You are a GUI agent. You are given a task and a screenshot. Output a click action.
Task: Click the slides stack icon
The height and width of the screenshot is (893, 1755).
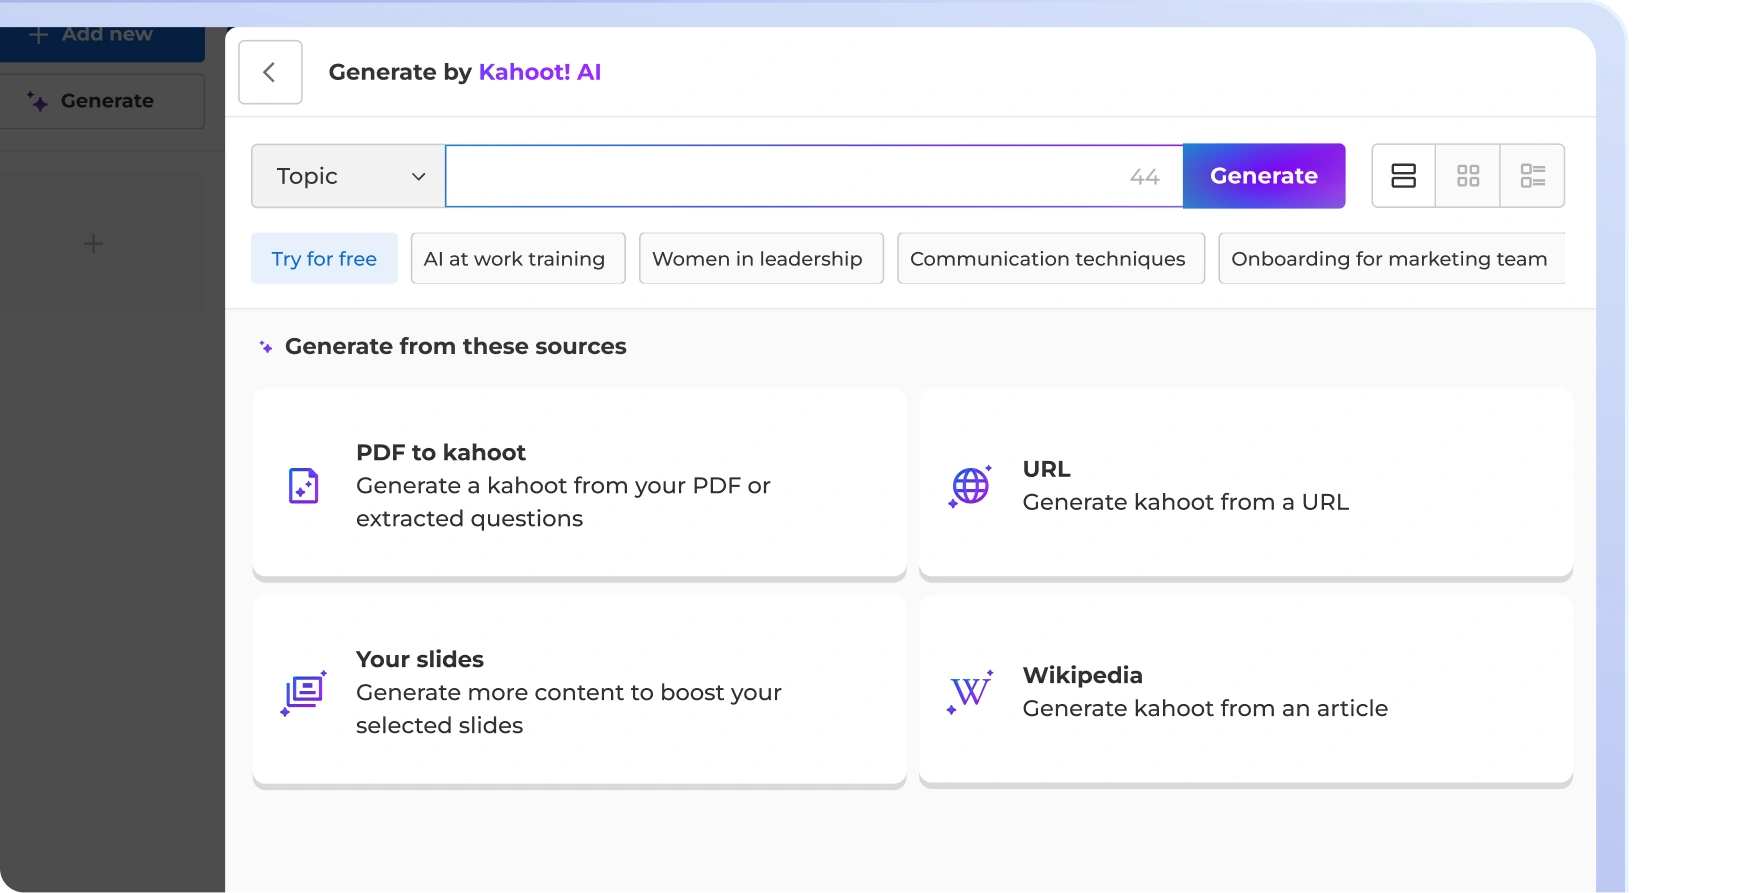(304, 693)
